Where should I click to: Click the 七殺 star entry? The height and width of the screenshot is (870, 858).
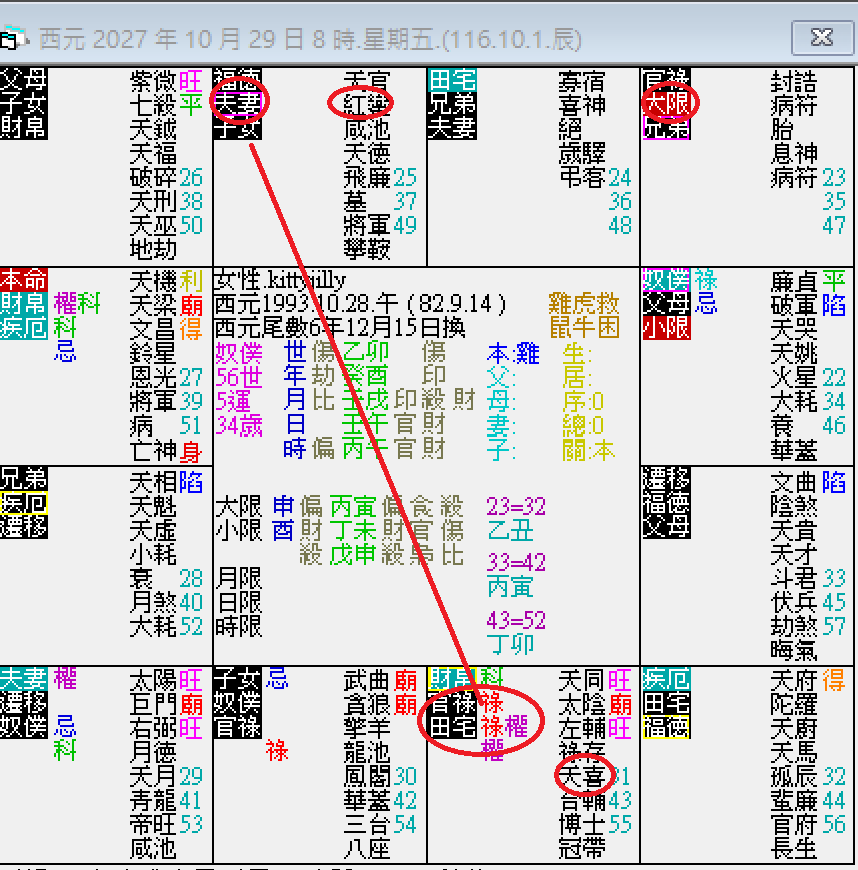pos(153,105)
